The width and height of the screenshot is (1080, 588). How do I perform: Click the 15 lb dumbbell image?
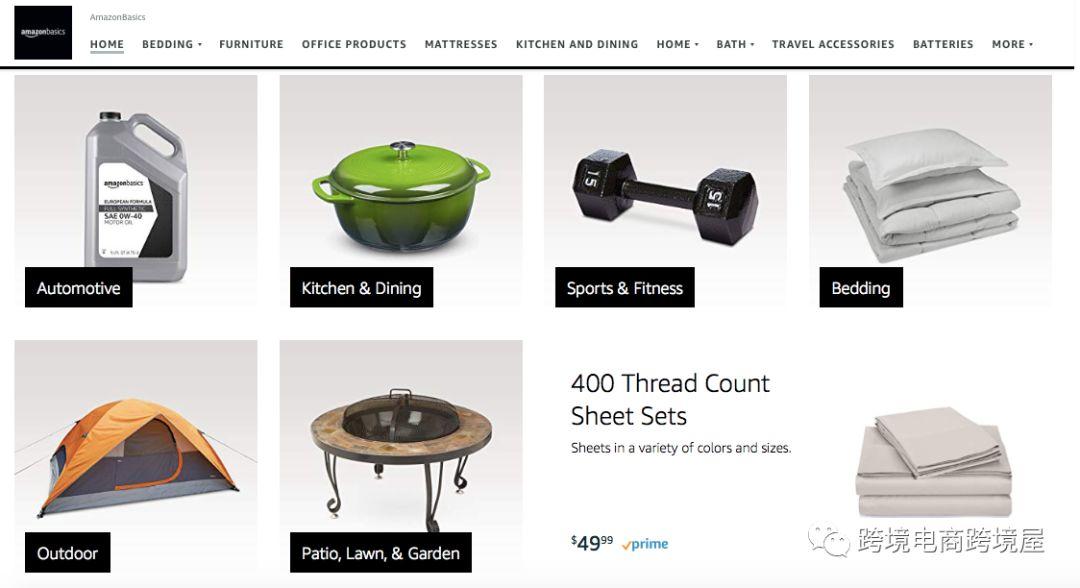(x=665, y=196)
